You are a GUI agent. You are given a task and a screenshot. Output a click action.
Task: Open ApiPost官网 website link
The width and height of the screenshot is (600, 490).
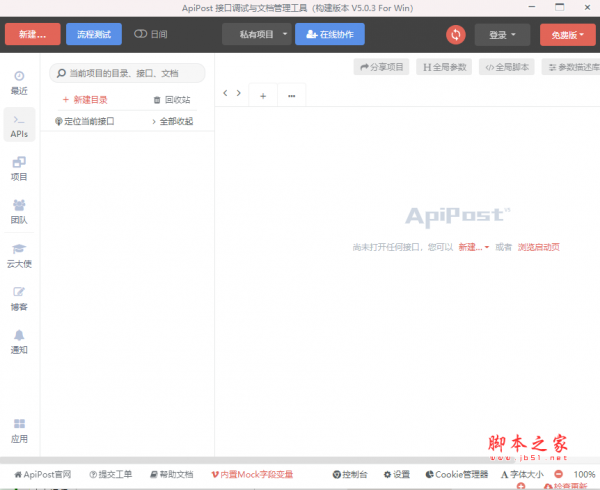[x=43, y=474]
